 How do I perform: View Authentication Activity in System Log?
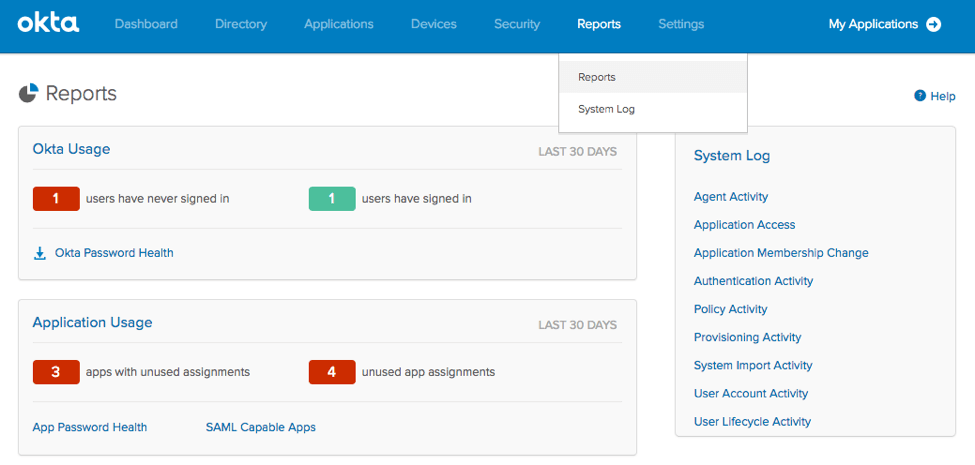pyautogui.click(x=753, y=281)
